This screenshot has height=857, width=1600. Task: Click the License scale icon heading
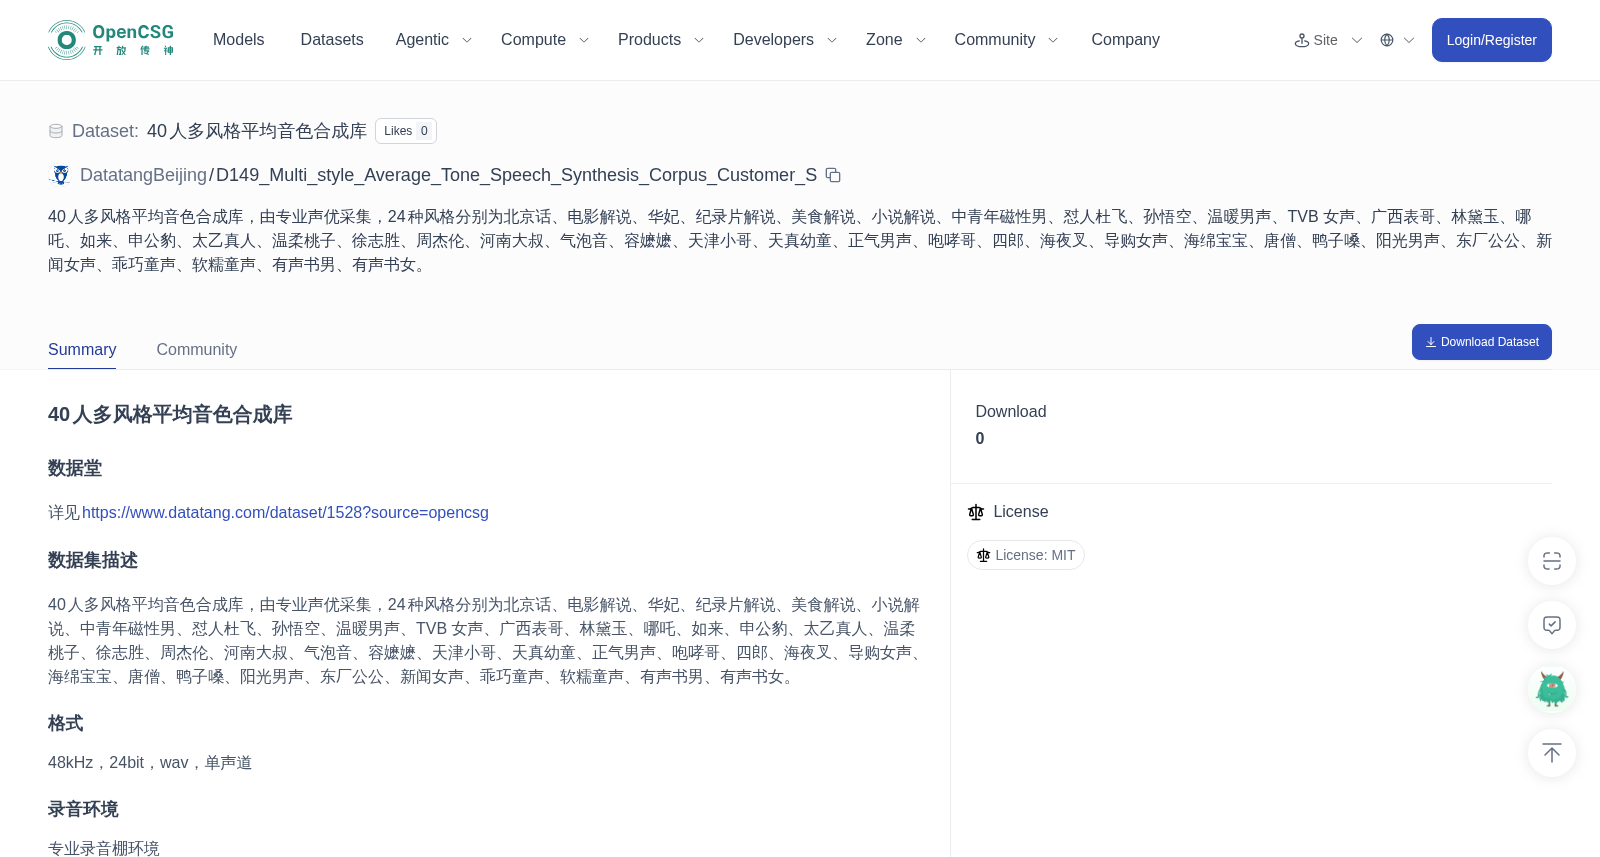coord(976,512)
